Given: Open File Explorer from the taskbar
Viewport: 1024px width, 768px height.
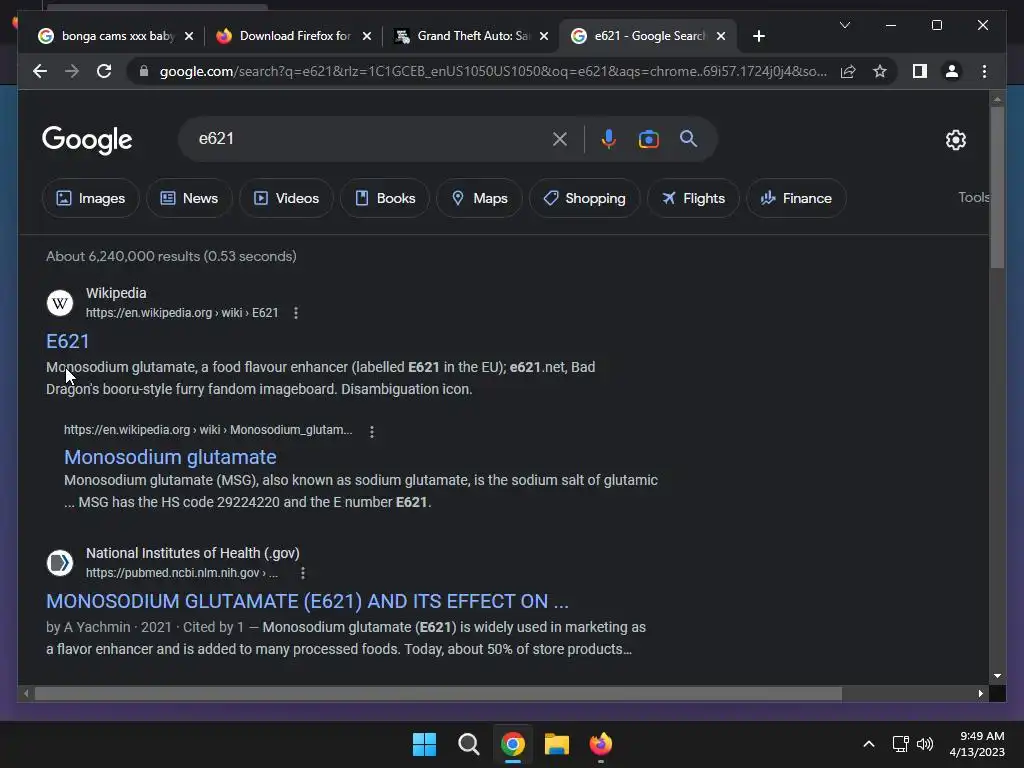Looking at the screenshot, I should point(557,744).
